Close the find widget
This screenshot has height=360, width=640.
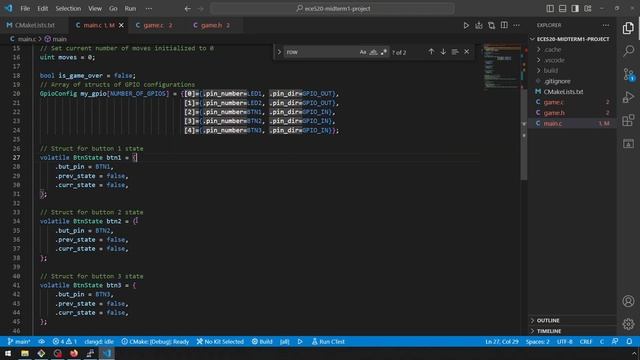pyautogui.click(x=467, y=52)
